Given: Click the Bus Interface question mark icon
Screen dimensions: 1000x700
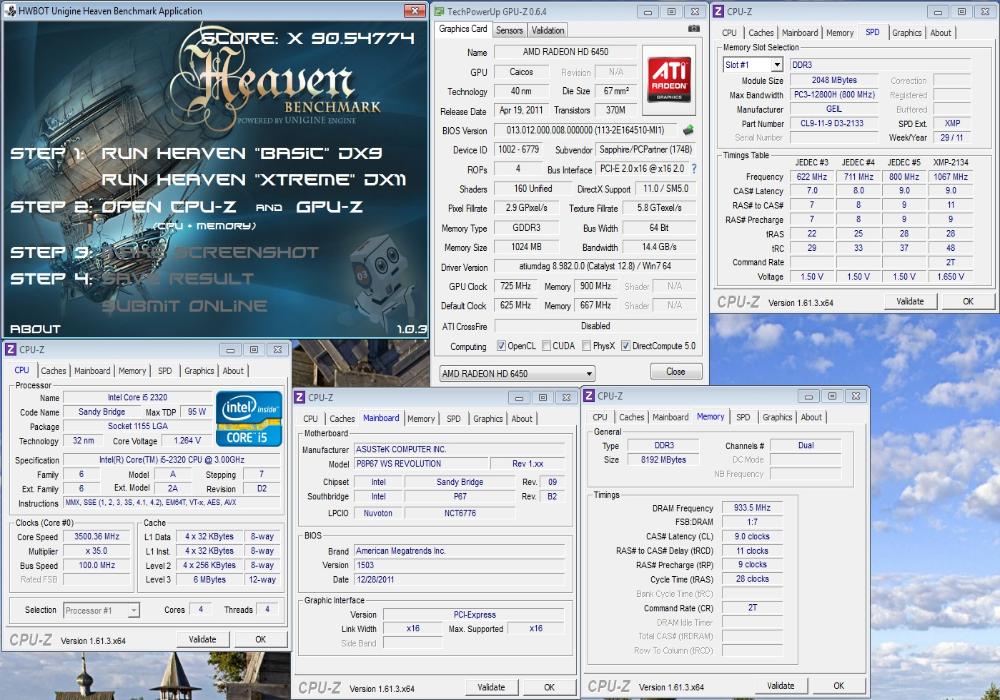Looking at the screenshot, I should (x=694, y=169).
